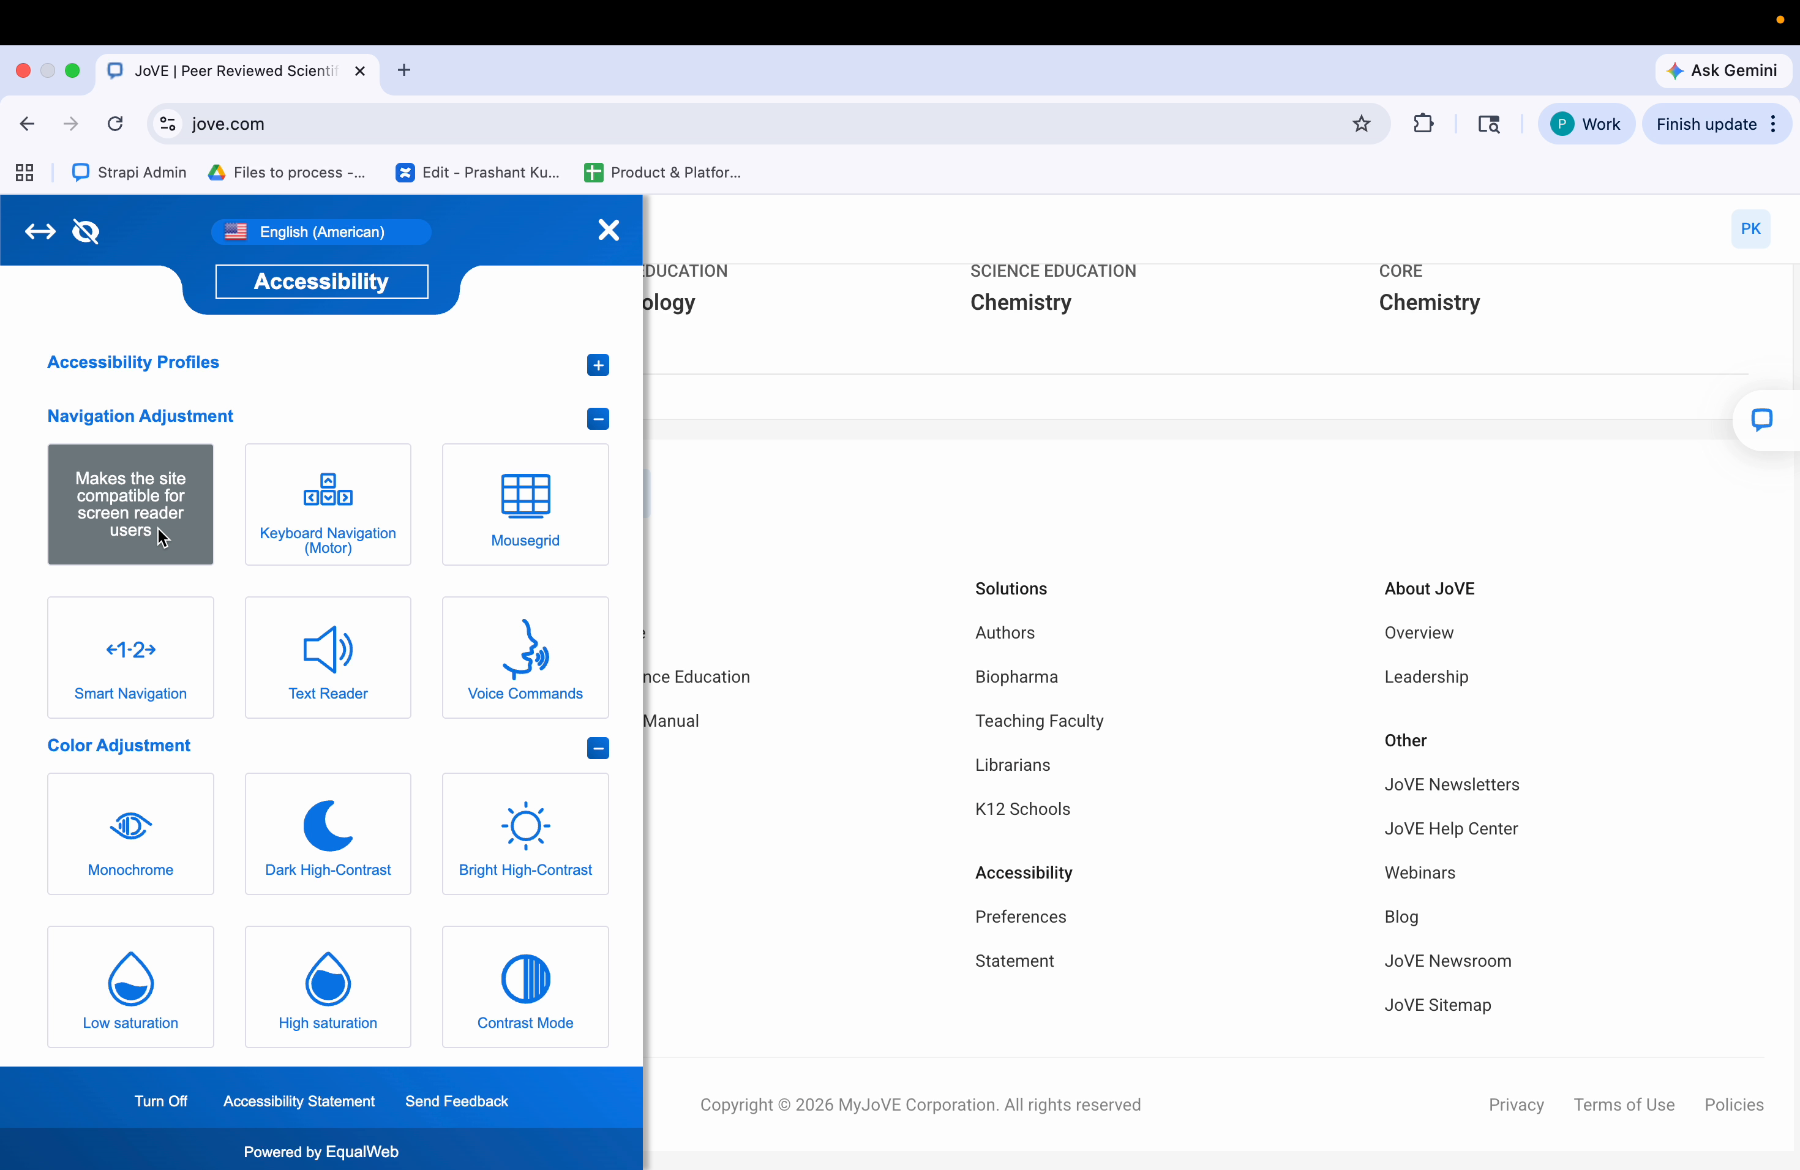Viewport: 1800px width, 1170px height.
Task: Click the hide accessibility widget eye icon
Action: pyautogui.click(x=86, y=232)
